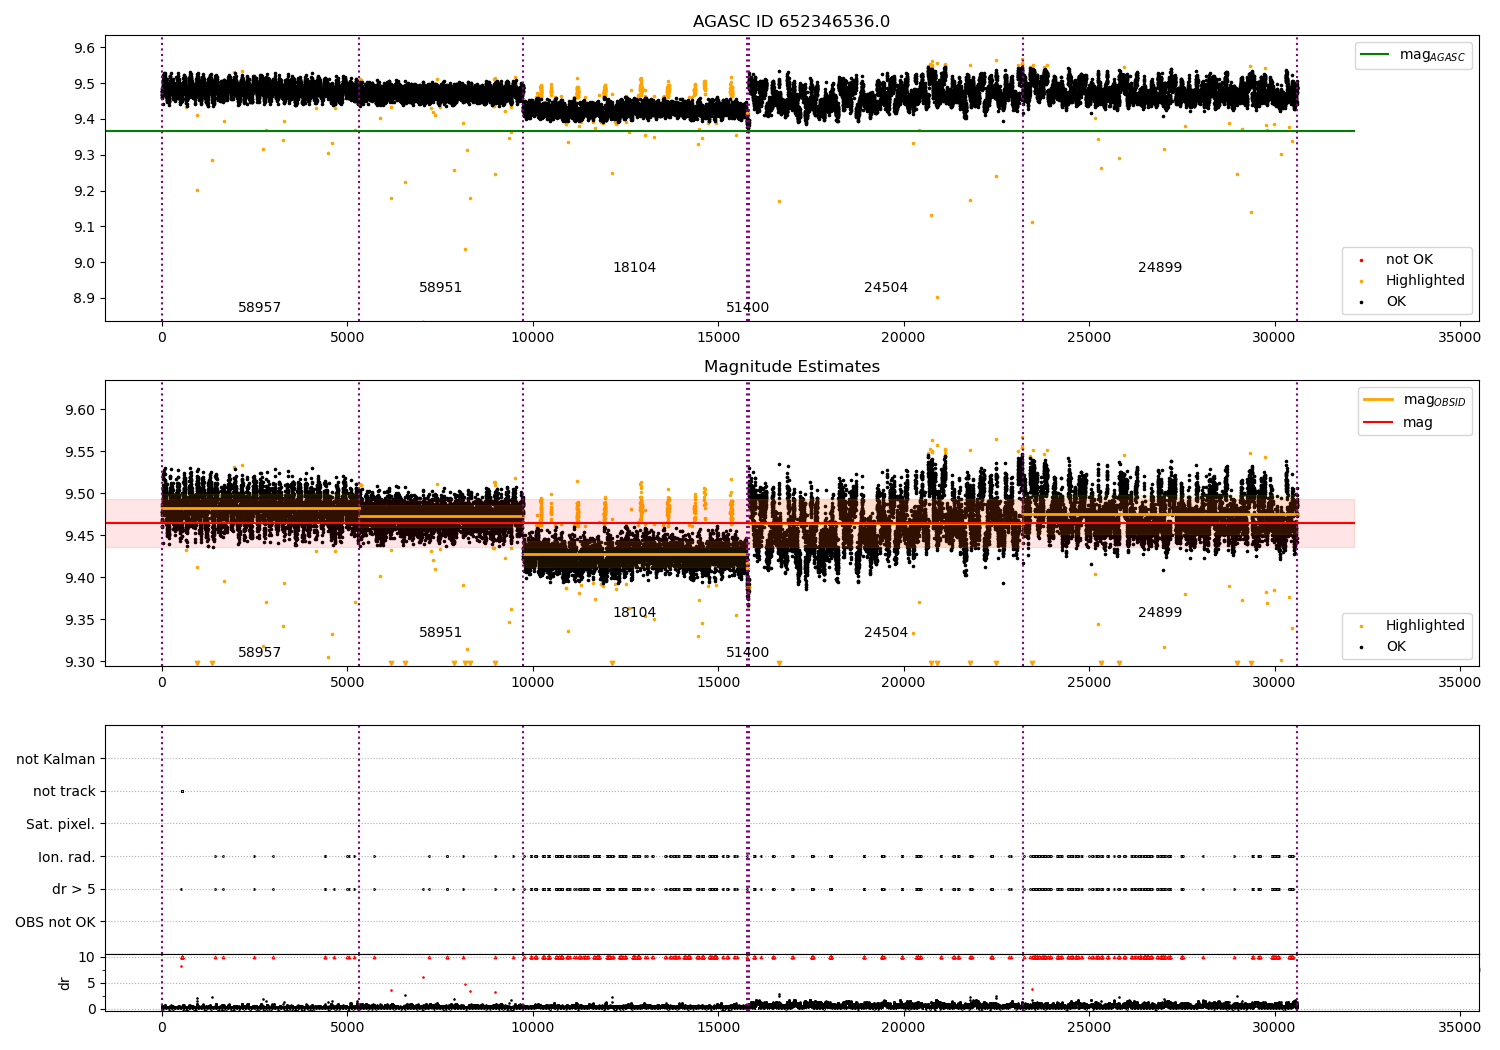This screenshot has height=1050, width=1500.
Task: Click OBSID label 51400 in Magnitude Estimates plot
Action: click(x=747, y=653)
